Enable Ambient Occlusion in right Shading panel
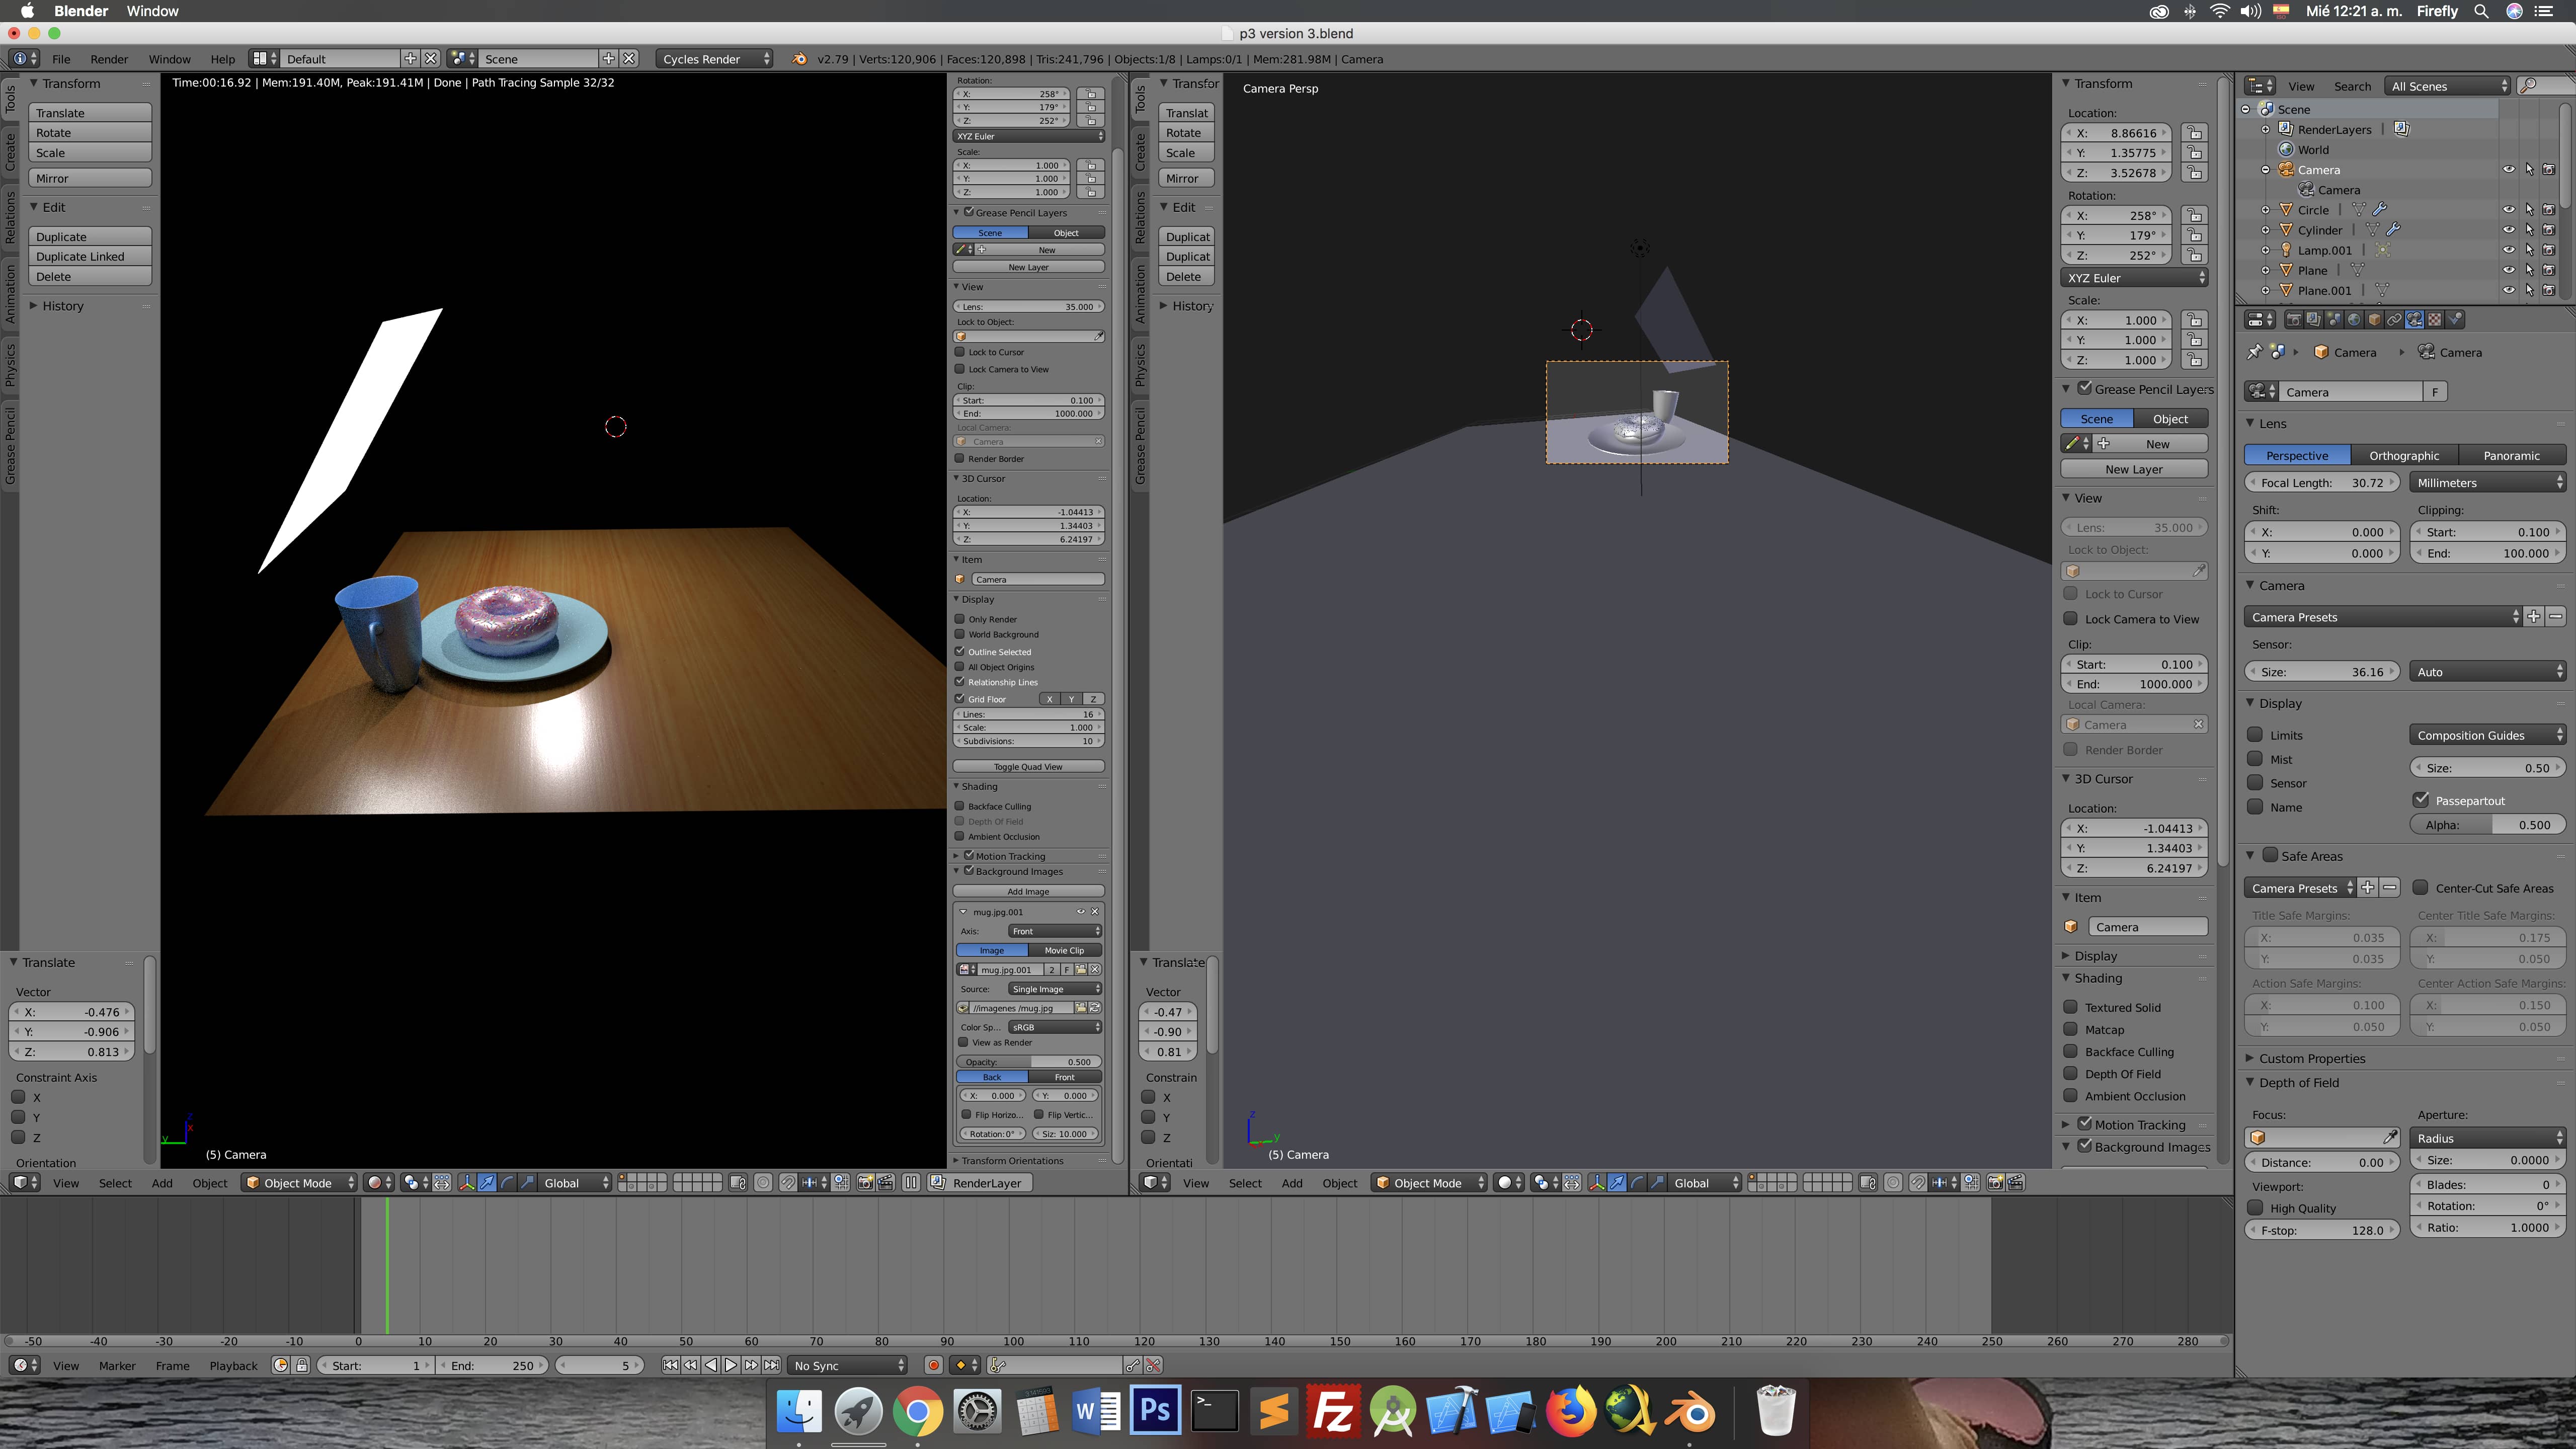Screen dimensions: 2576x1449 tap(2071, 1096)
